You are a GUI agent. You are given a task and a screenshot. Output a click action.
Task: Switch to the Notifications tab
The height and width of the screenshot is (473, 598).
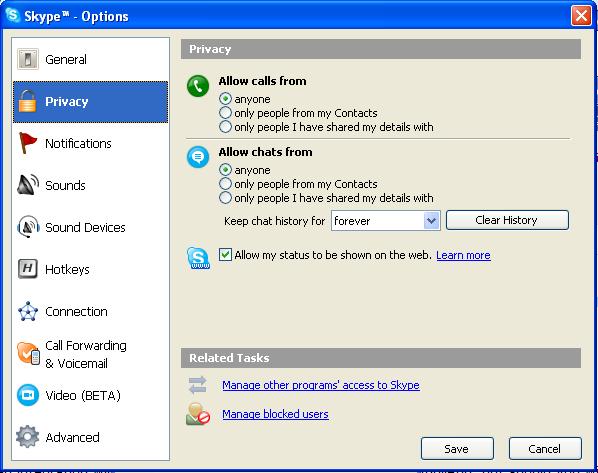pyautogui.click(x=90, y=143)
